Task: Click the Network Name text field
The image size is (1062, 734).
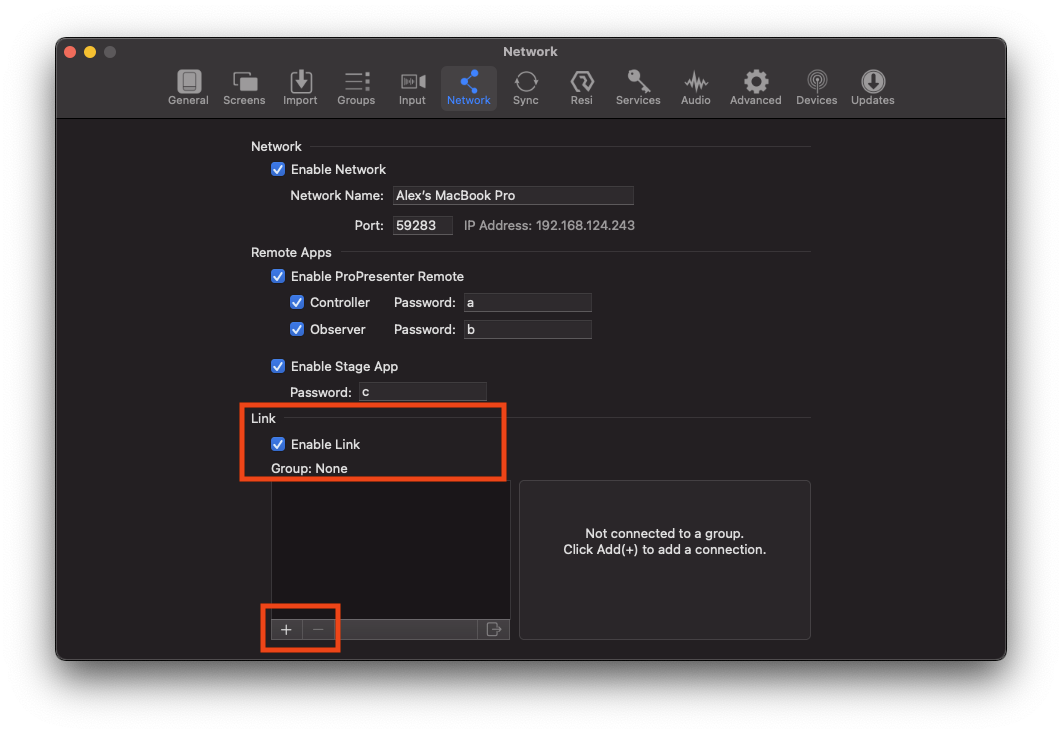Action: tap(513, 196)
